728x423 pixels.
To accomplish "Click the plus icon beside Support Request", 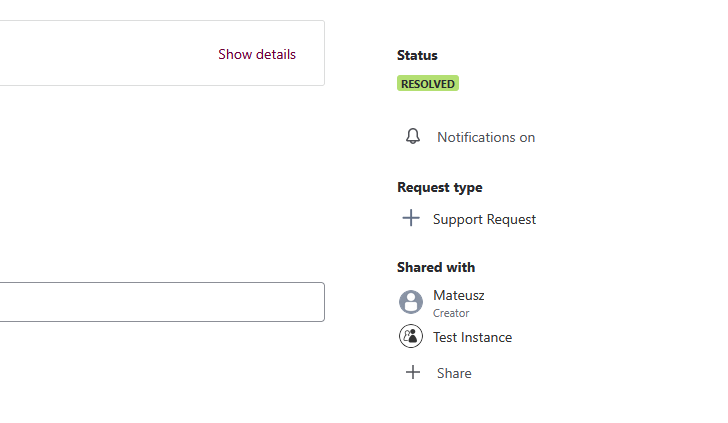I will [411, 219].
